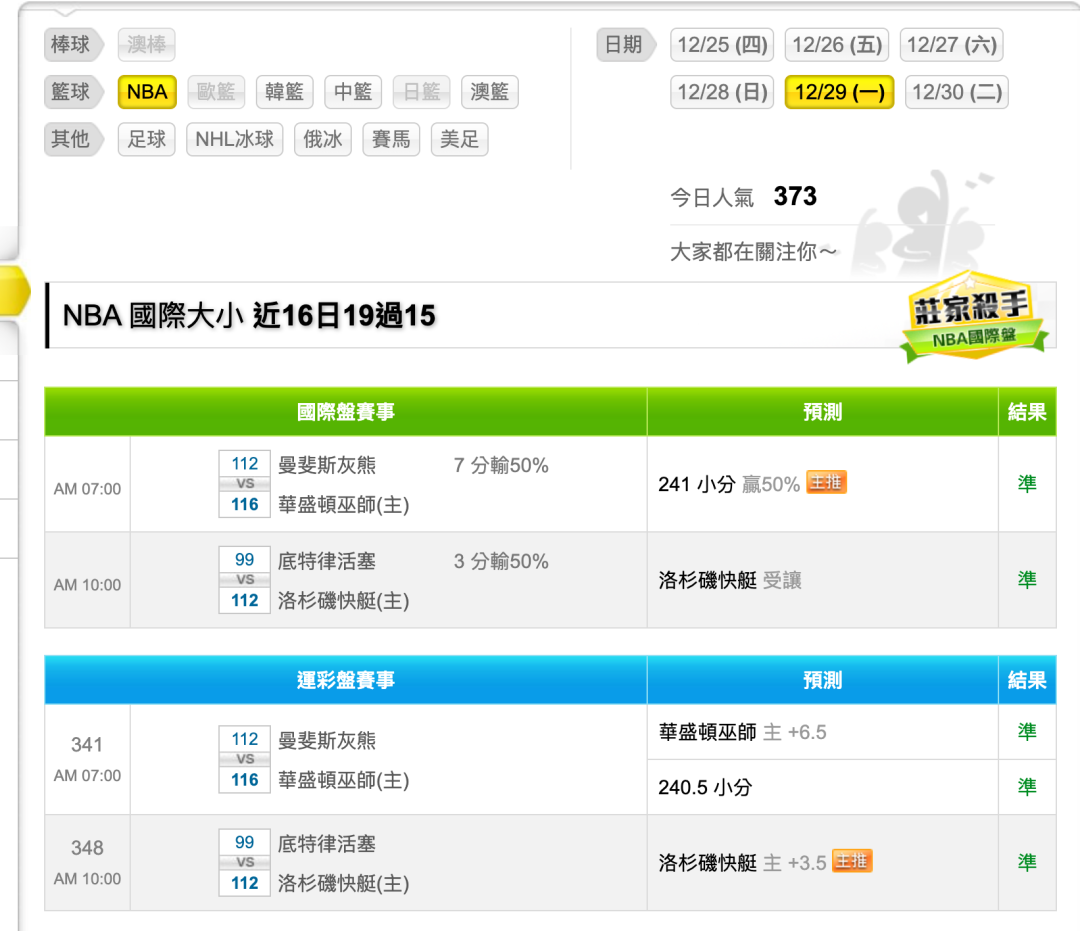Pick date 12/26 (五)
This screenshot has width=1080, height=931.
pyautogui.click(x=837, y=45)
